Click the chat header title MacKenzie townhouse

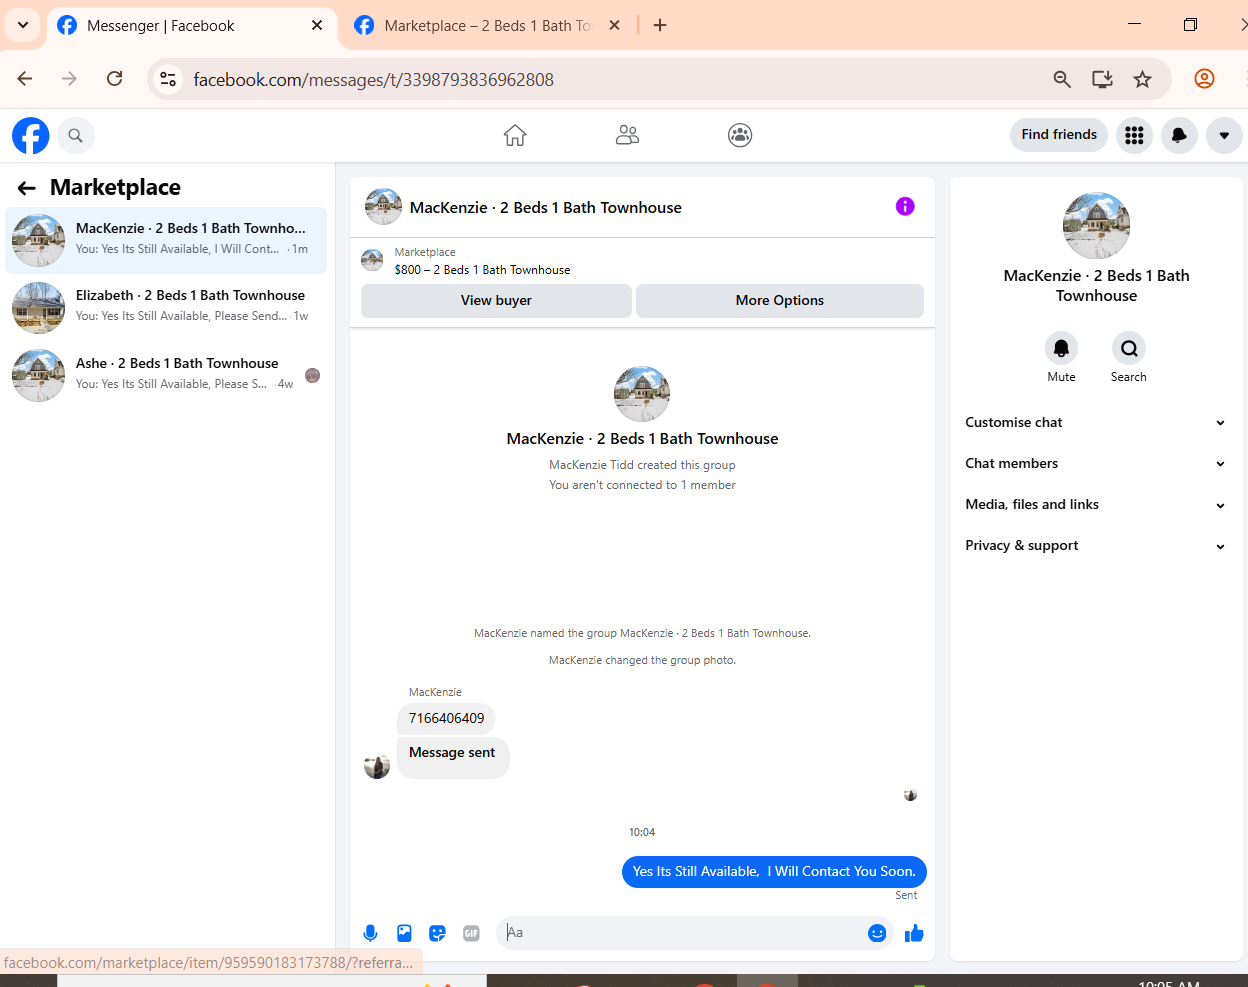[546, 208]
